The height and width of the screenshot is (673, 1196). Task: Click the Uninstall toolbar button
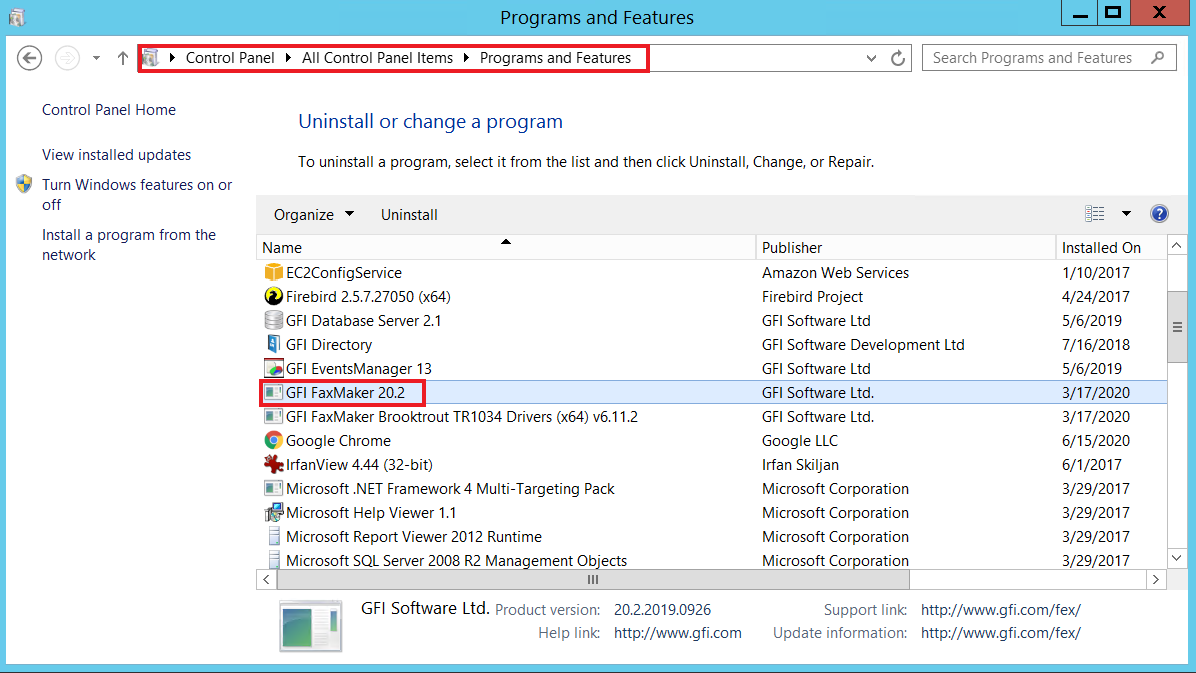tap(409, 214)
